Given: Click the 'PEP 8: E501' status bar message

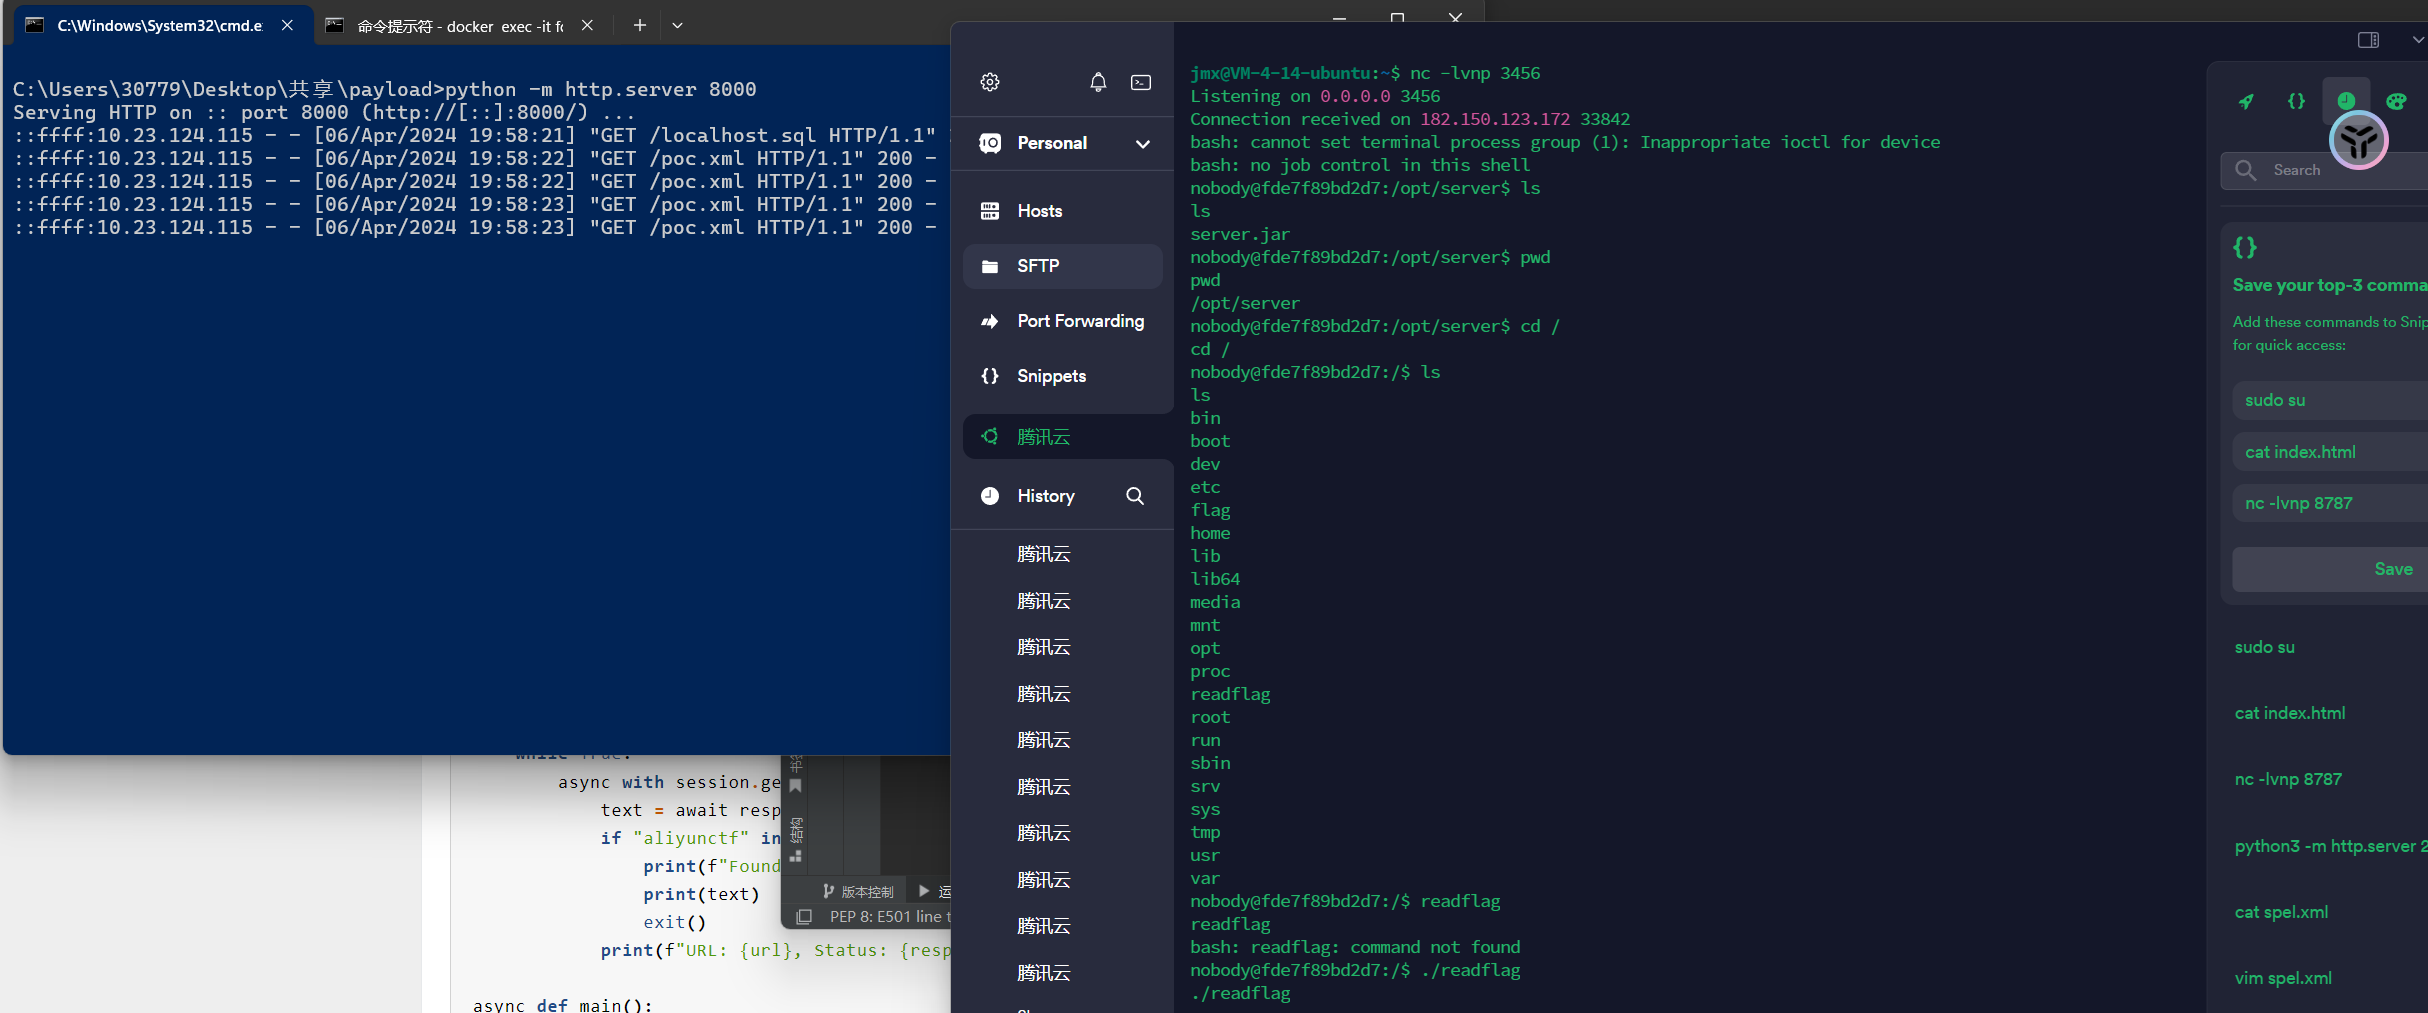Looking at the screenshot, I should click(888, 917).
